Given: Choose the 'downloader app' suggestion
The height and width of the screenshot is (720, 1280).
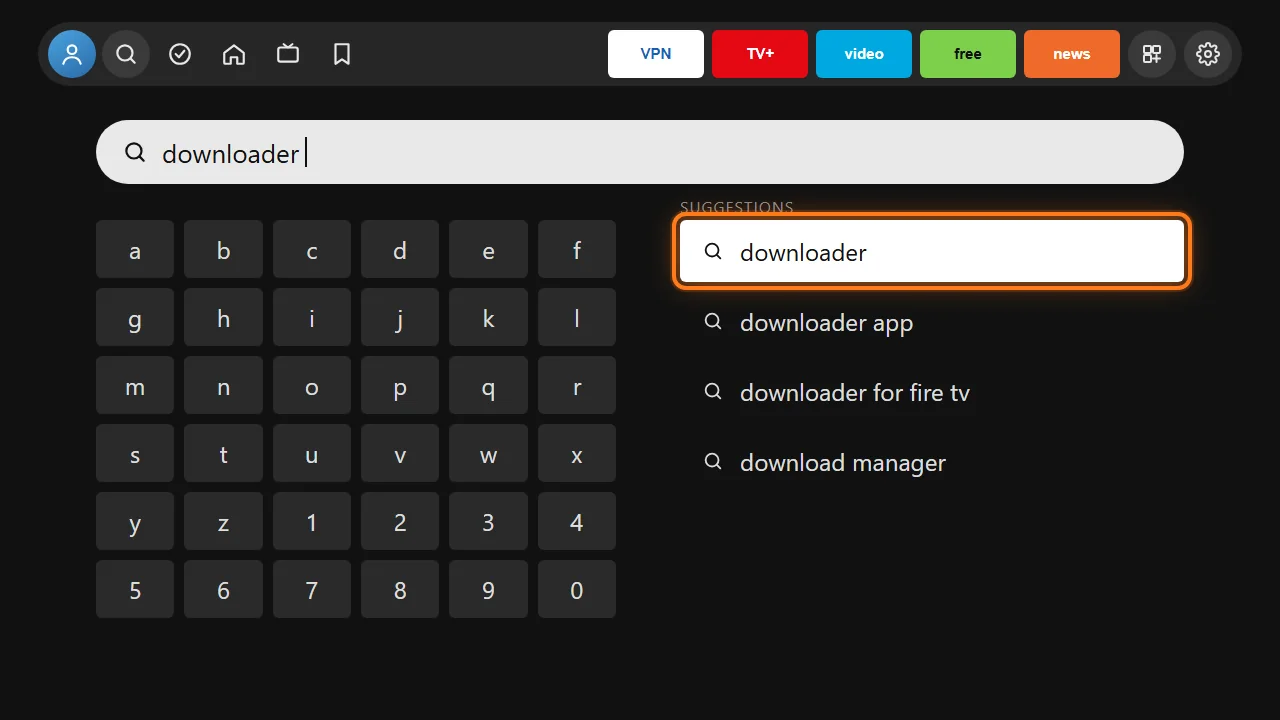Looking at the screenshot, I should click(932, 322).
